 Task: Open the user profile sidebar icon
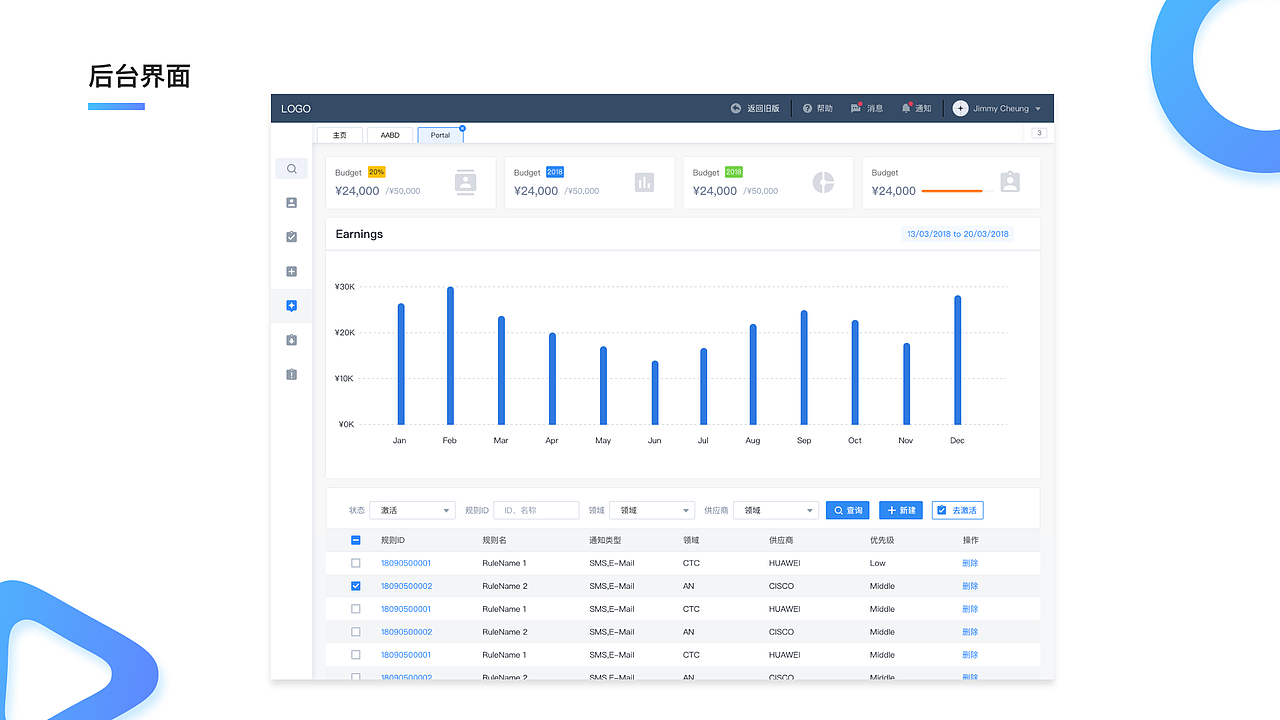tap(291, 203)
